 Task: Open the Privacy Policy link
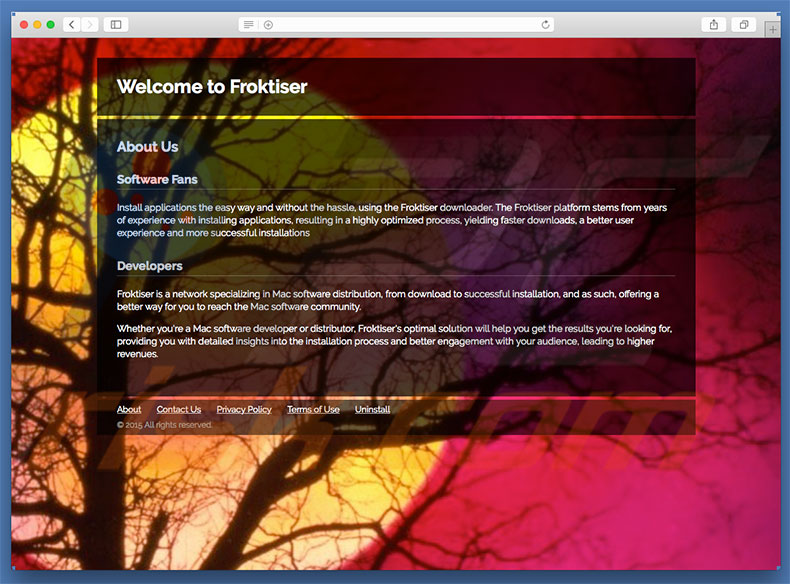pyautogui.click(x=244, y=410)
